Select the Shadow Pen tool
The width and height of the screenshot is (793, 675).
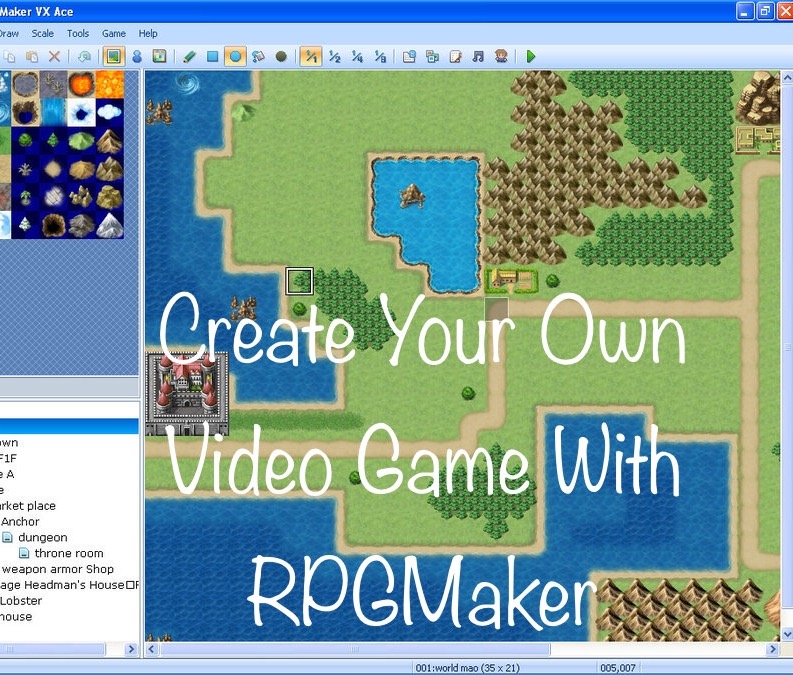click(x=281, y=57)
